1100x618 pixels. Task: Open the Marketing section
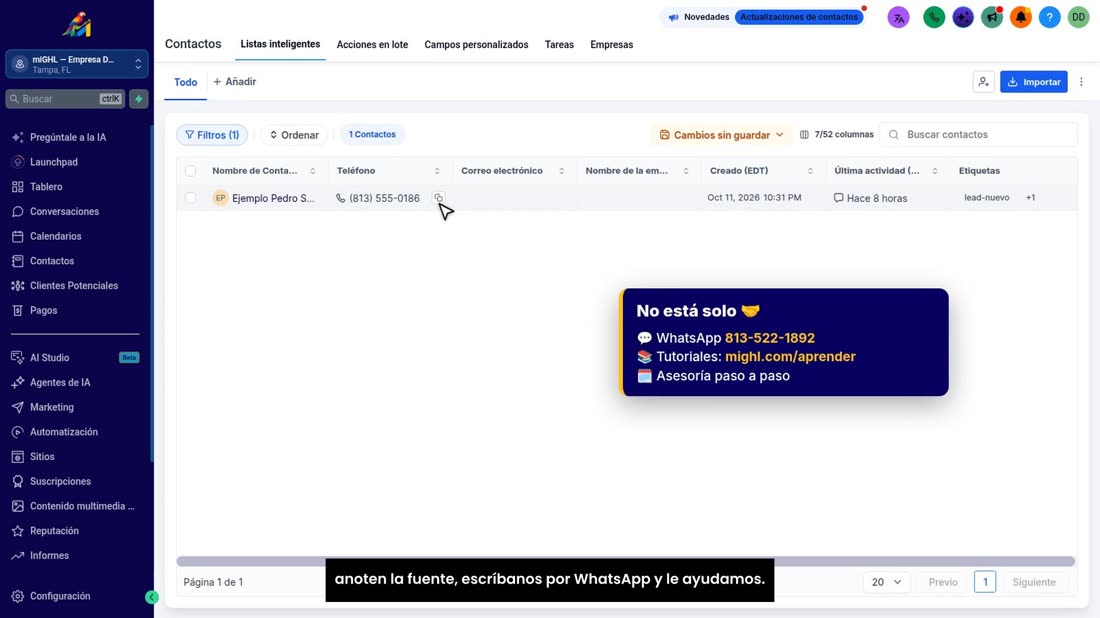click(x=51, y=407)
